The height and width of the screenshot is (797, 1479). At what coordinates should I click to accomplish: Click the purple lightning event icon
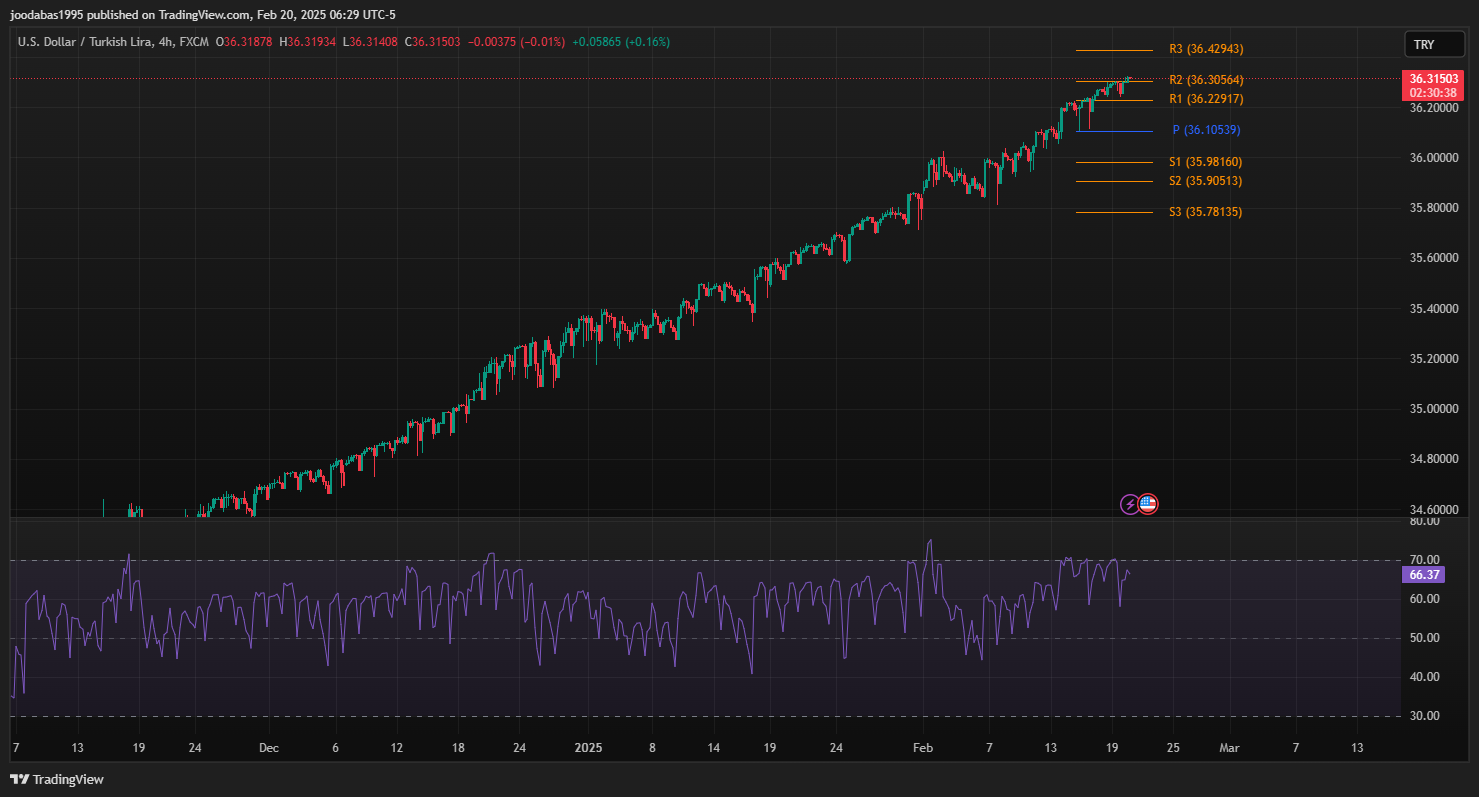[x=1129, y=504]
